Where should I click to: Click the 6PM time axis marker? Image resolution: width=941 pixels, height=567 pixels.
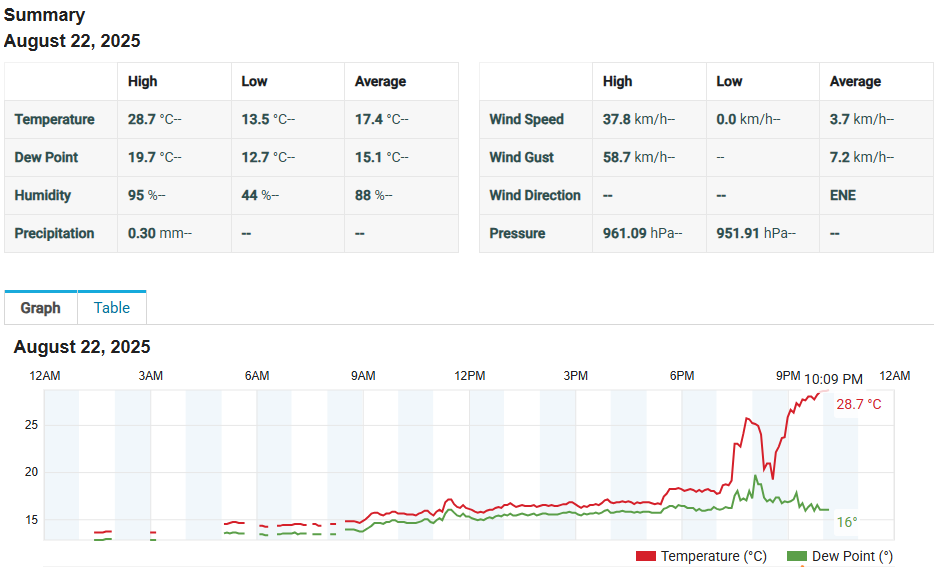pyautogui.click(x=682, y=376)
